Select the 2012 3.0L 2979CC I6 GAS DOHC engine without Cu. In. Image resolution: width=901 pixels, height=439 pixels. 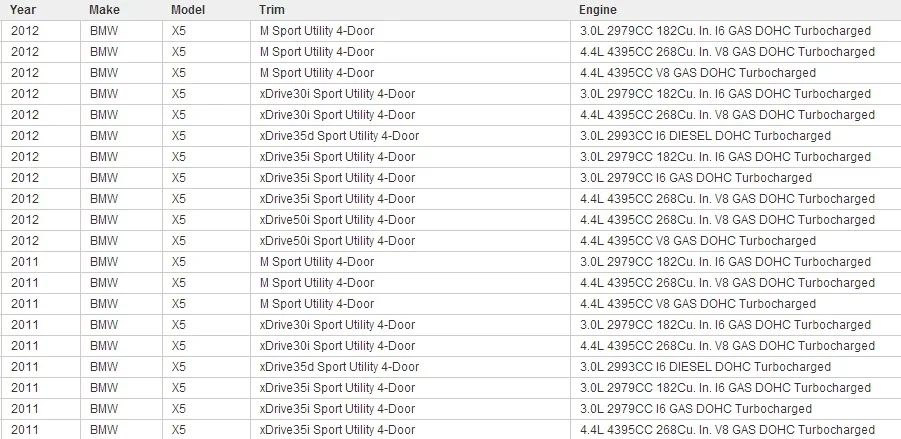[x=736, y=178]
